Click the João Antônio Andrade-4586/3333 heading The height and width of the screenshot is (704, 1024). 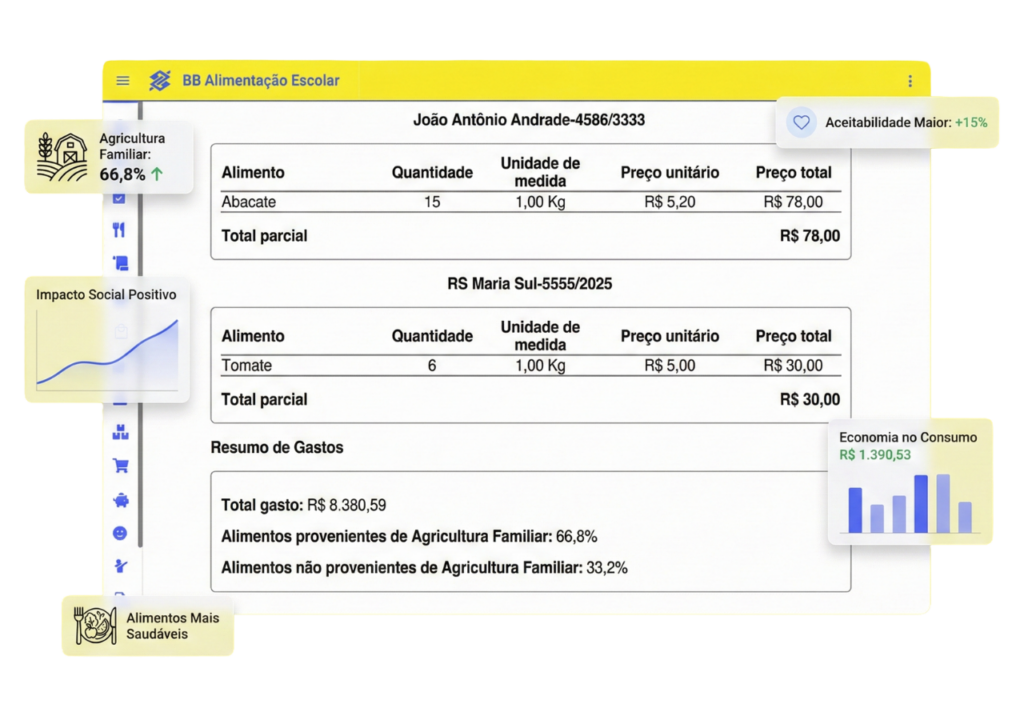click(x=529, y=120)
